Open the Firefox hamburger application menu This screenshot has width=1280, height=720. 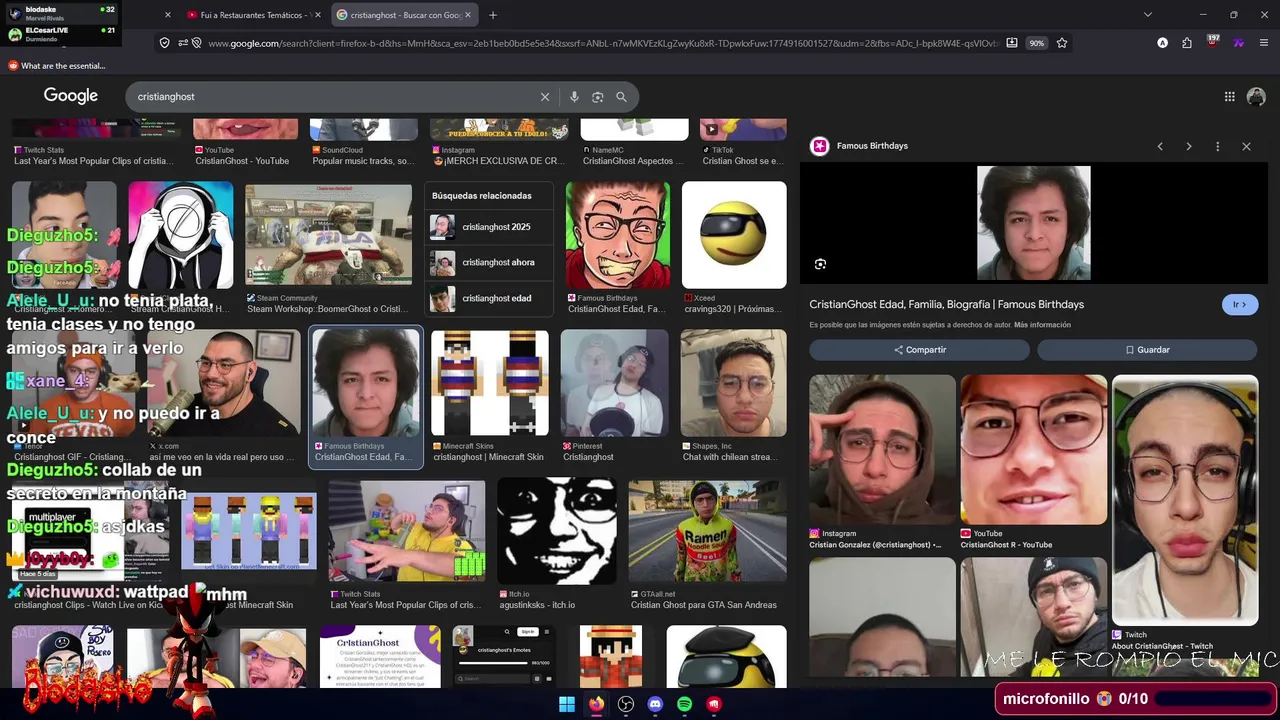(x=1264, y=43)
